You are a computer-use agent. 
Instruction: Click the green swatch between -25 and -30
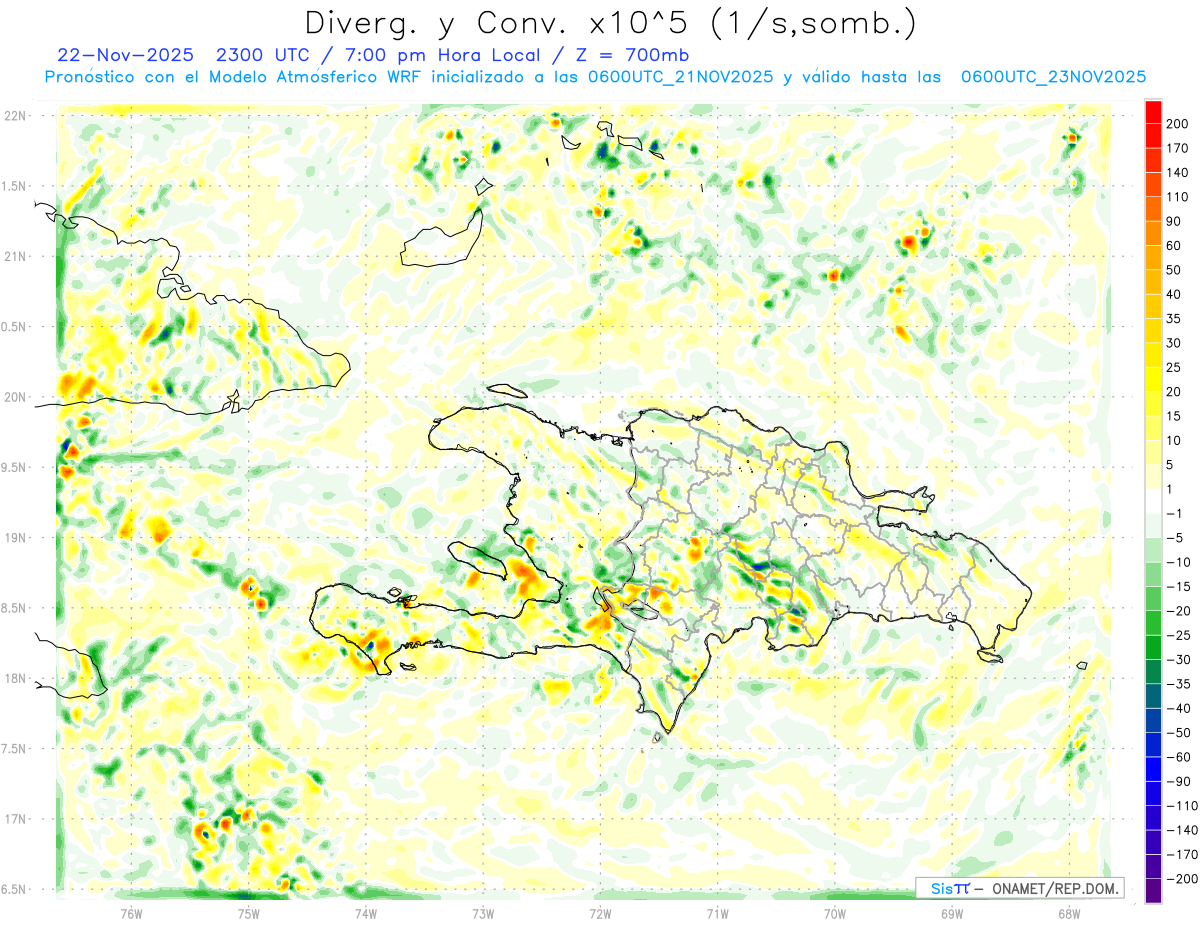tap(1153, 647)
